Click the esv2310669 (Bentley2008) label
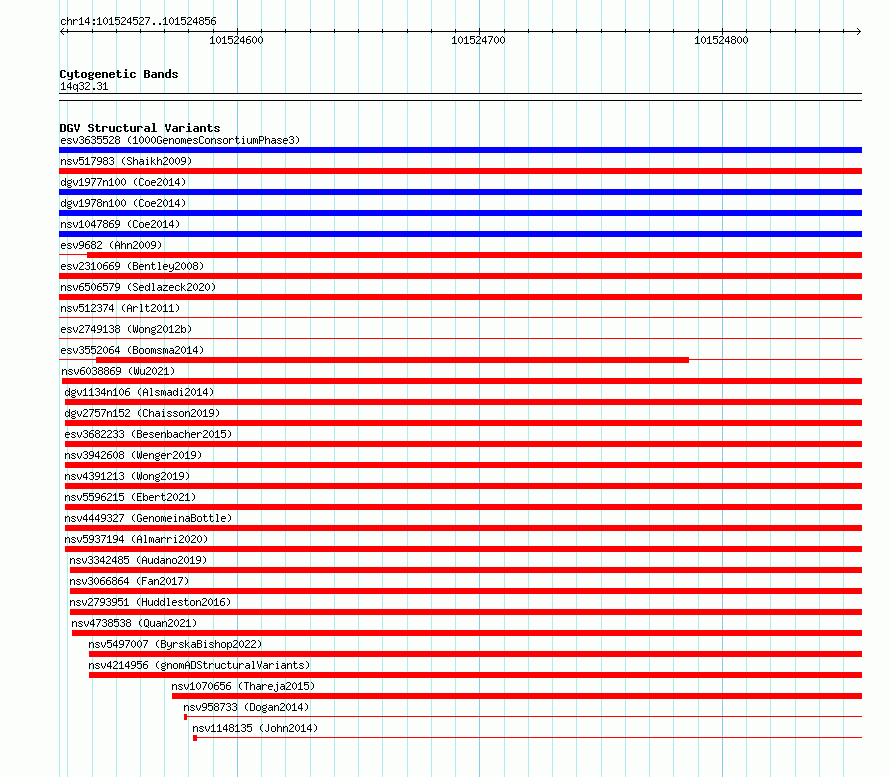Viewport: 890px width, 777px height. pyautogui.click(x=132, y=266)
